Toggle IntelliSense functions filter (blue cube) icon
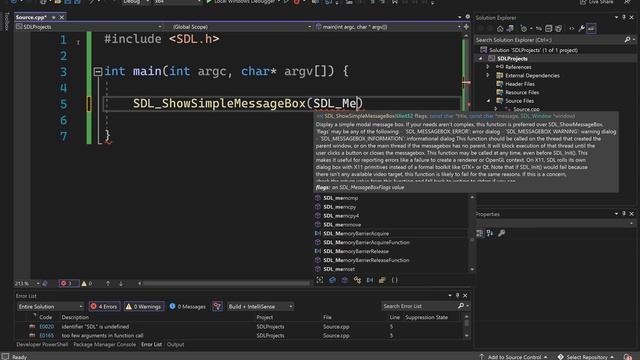 tap(332, 280)
